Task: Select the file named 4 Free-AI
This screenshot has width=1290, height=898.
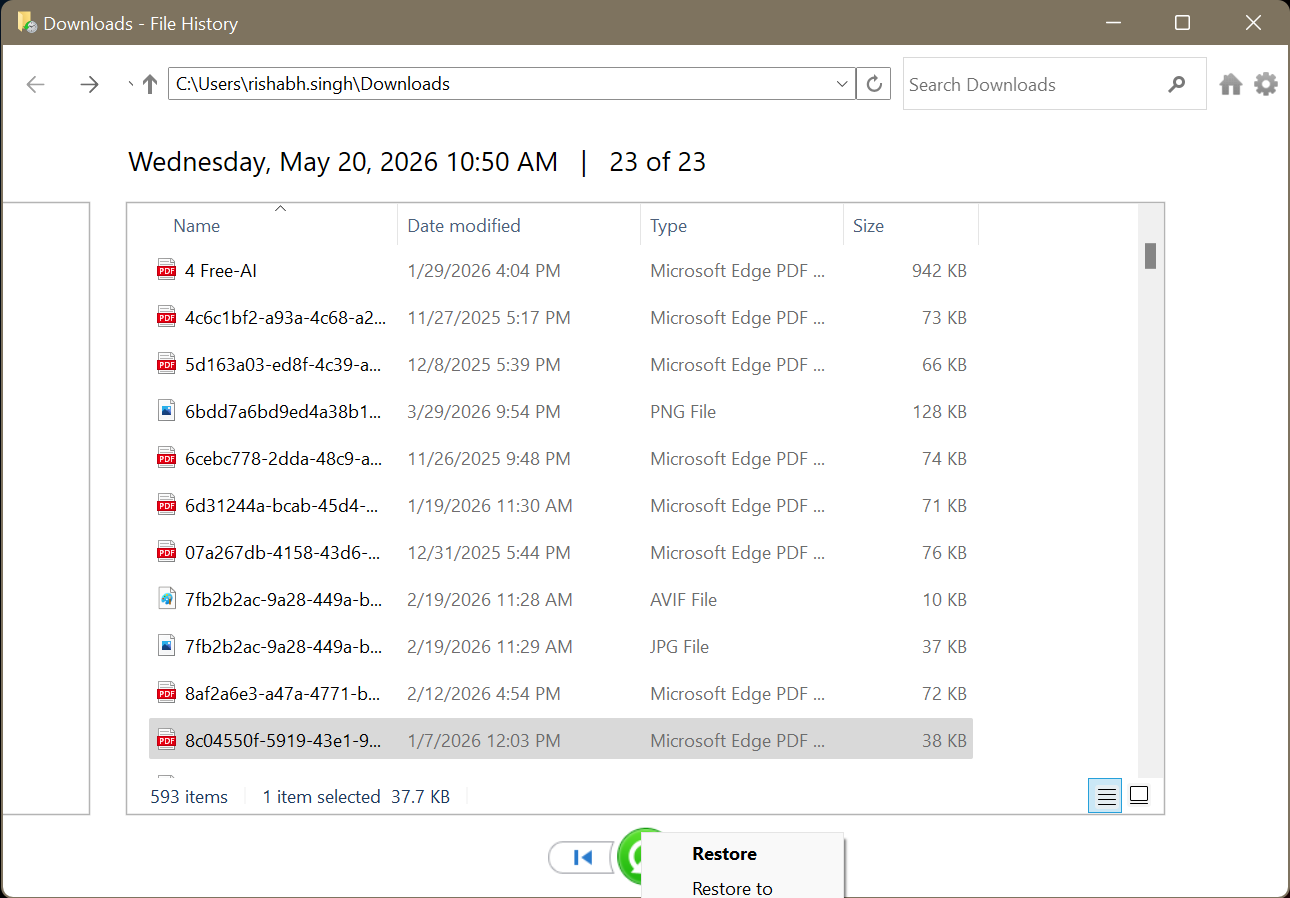Action: click(221, 270)
